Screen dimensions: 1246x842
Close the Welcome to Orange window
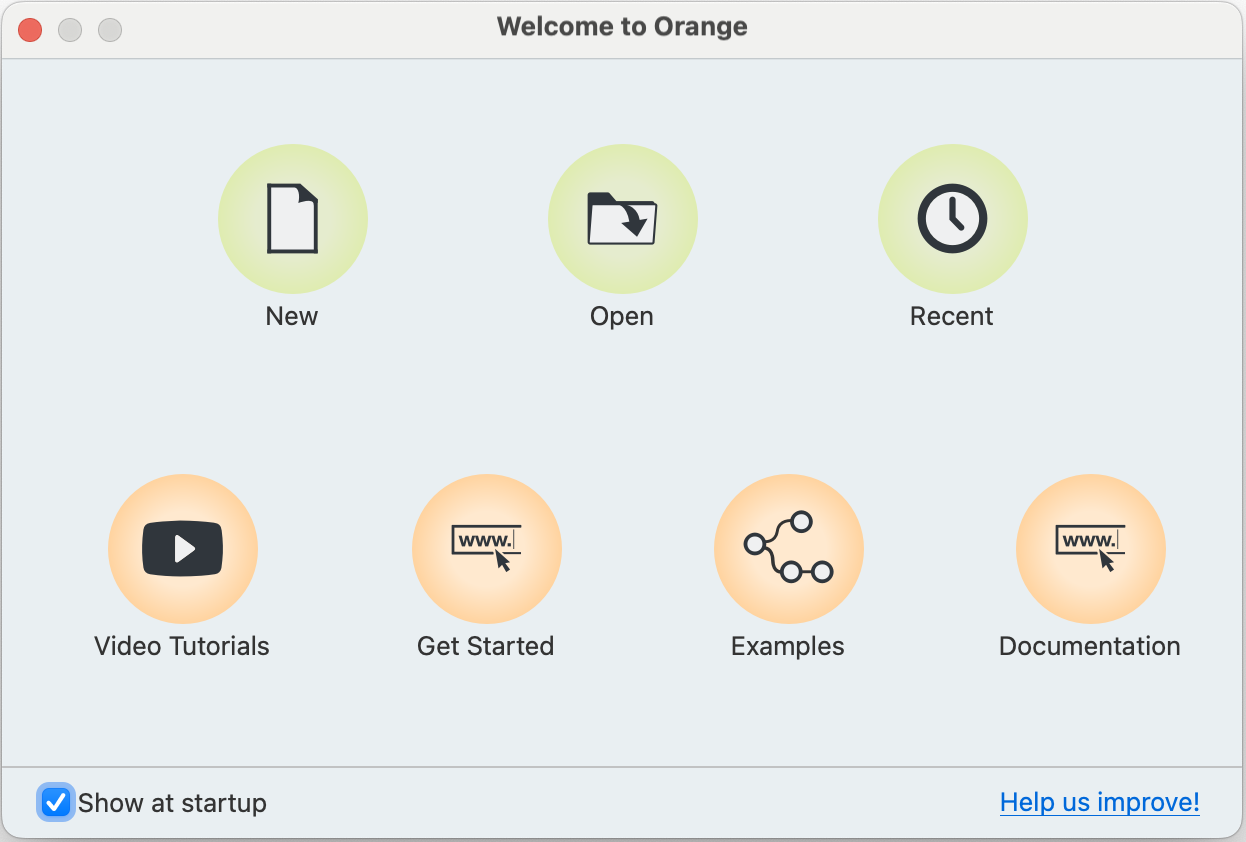tap(30, 30)
